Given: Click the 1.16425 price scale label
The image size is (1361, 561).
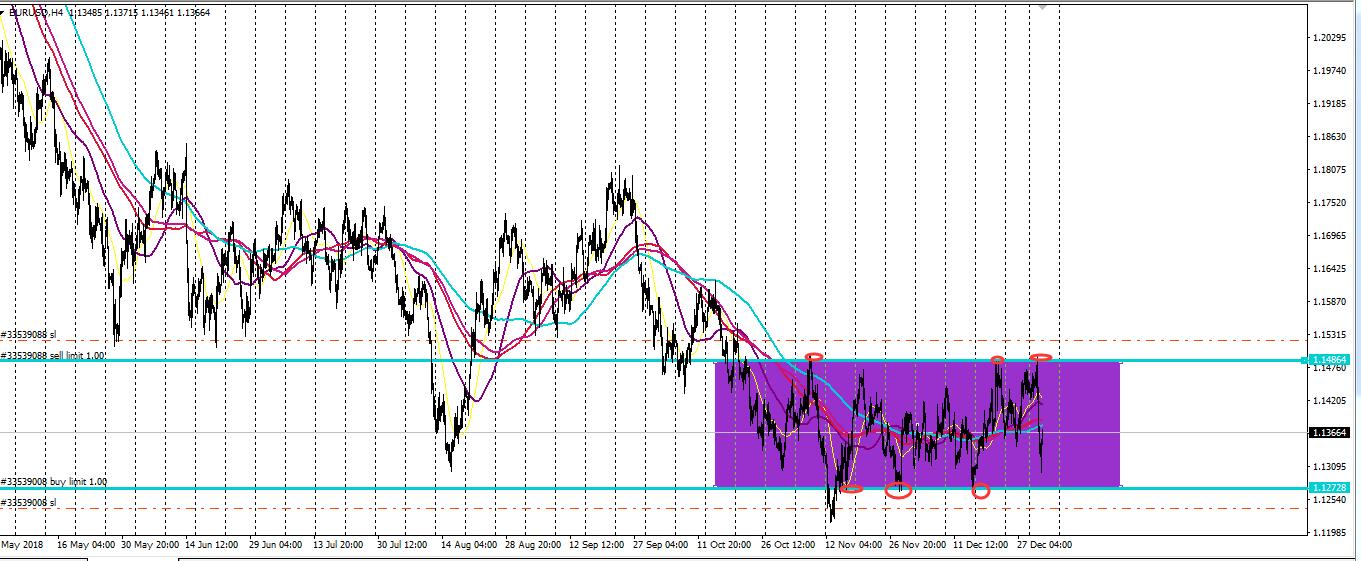Looking at the screenshot, I should click(x=1329, y=269).
